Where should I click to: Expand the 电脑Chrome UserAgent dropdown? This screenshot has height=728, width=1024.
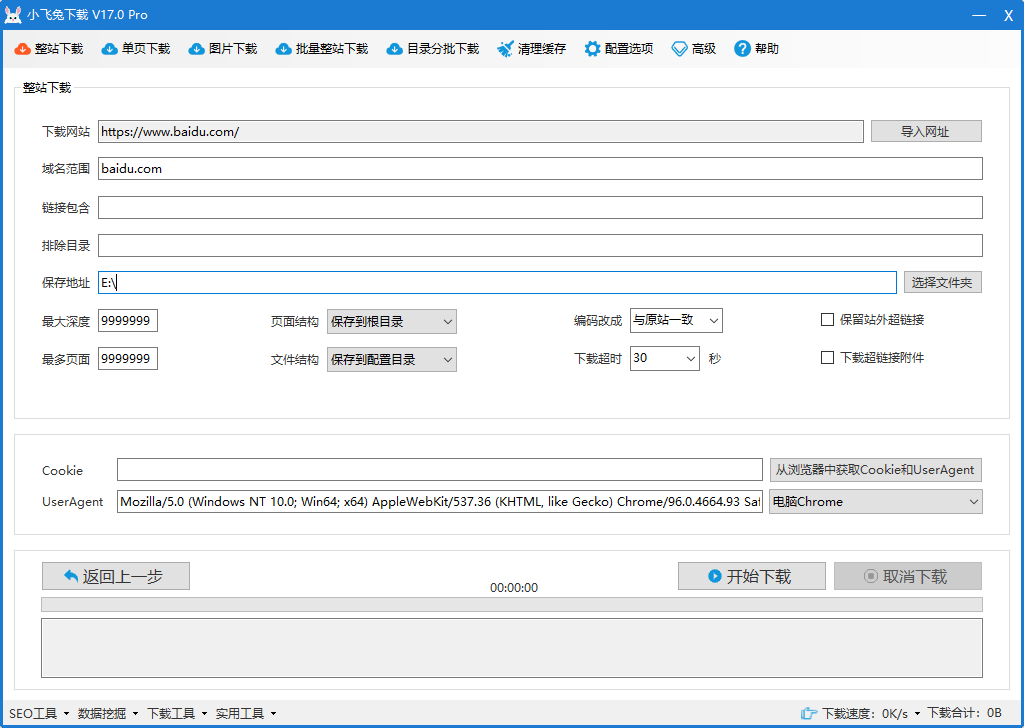click(875, 502)
